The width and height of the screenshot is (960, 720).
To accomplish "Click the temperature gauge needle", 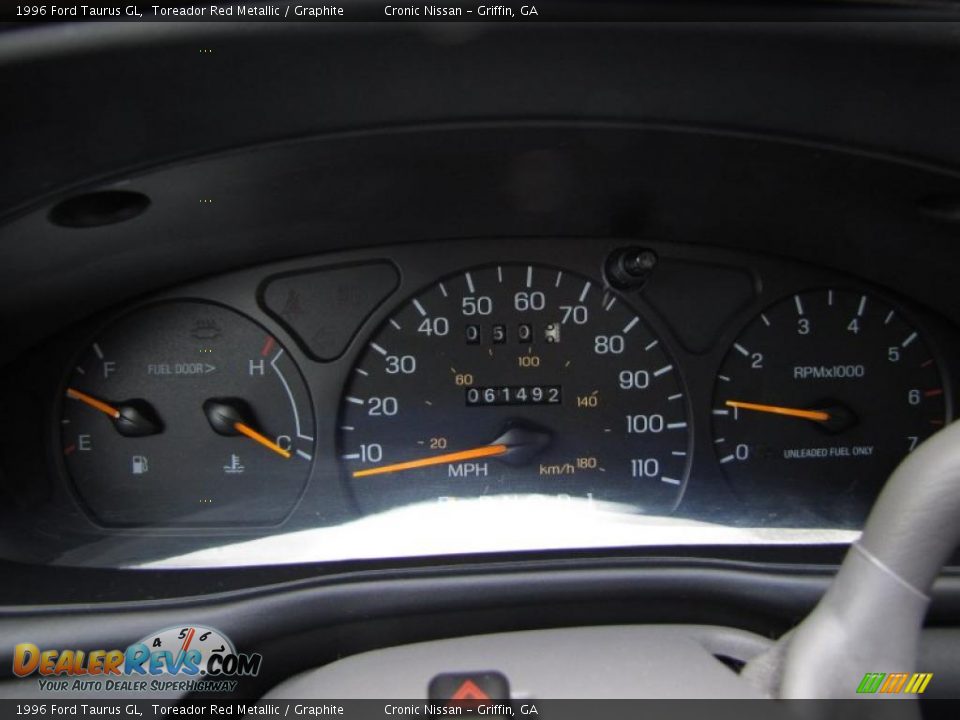I will coord(262,438).
